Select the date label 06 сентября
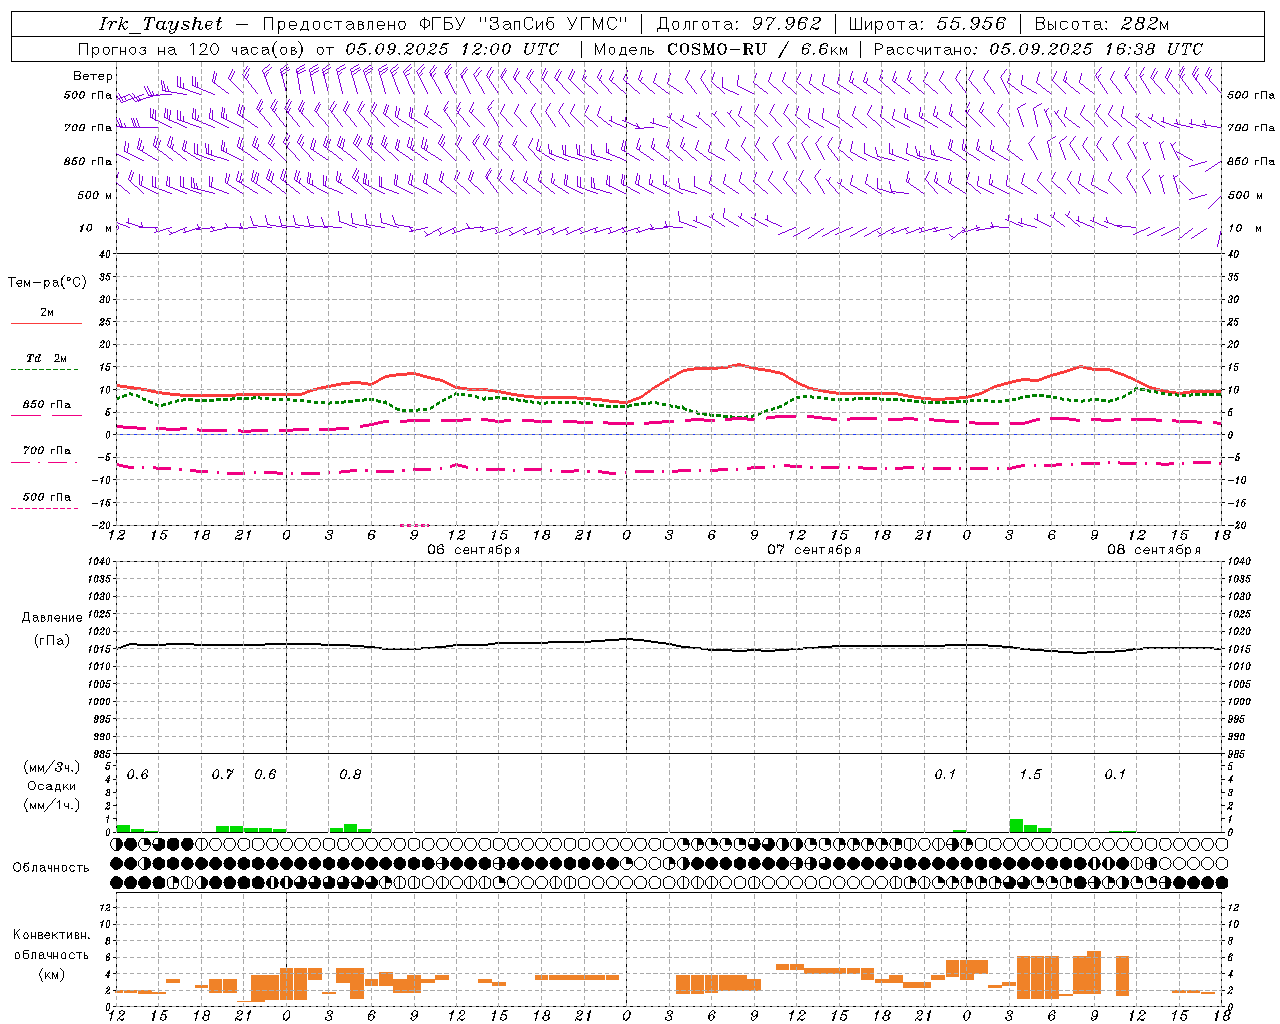 pyautogui.click(x=474, y=550)
